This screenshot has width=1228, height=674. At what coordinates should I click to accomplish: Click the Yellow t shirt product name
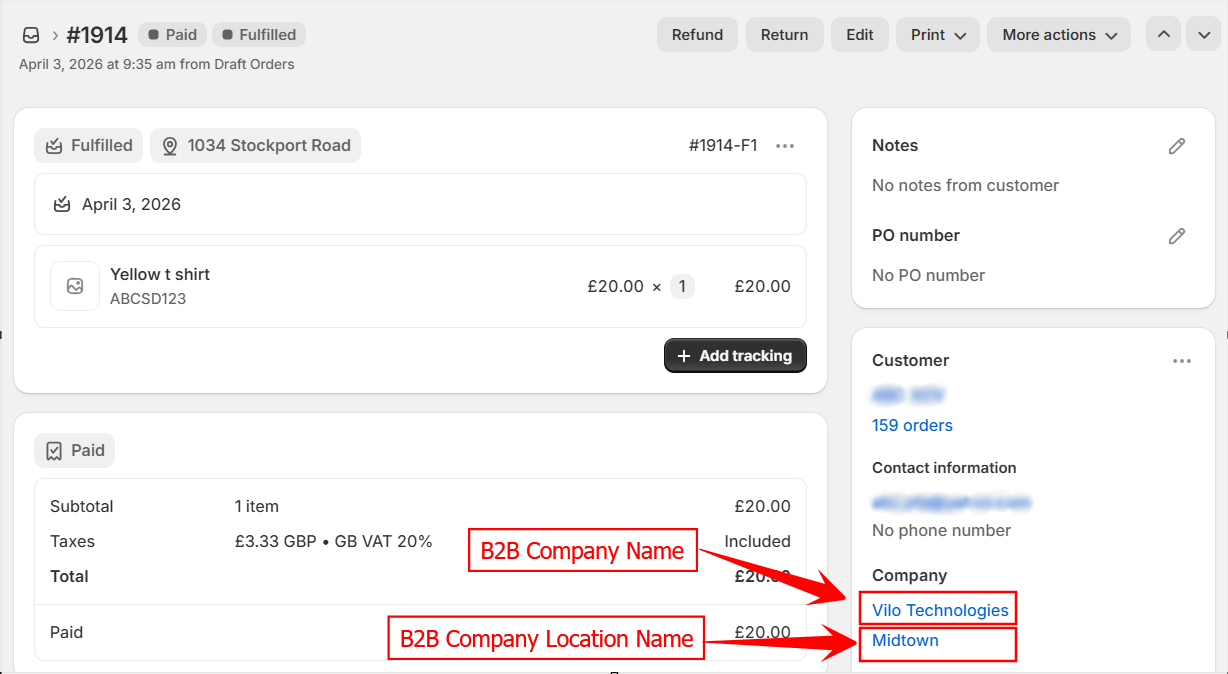[x=160, y=274]
